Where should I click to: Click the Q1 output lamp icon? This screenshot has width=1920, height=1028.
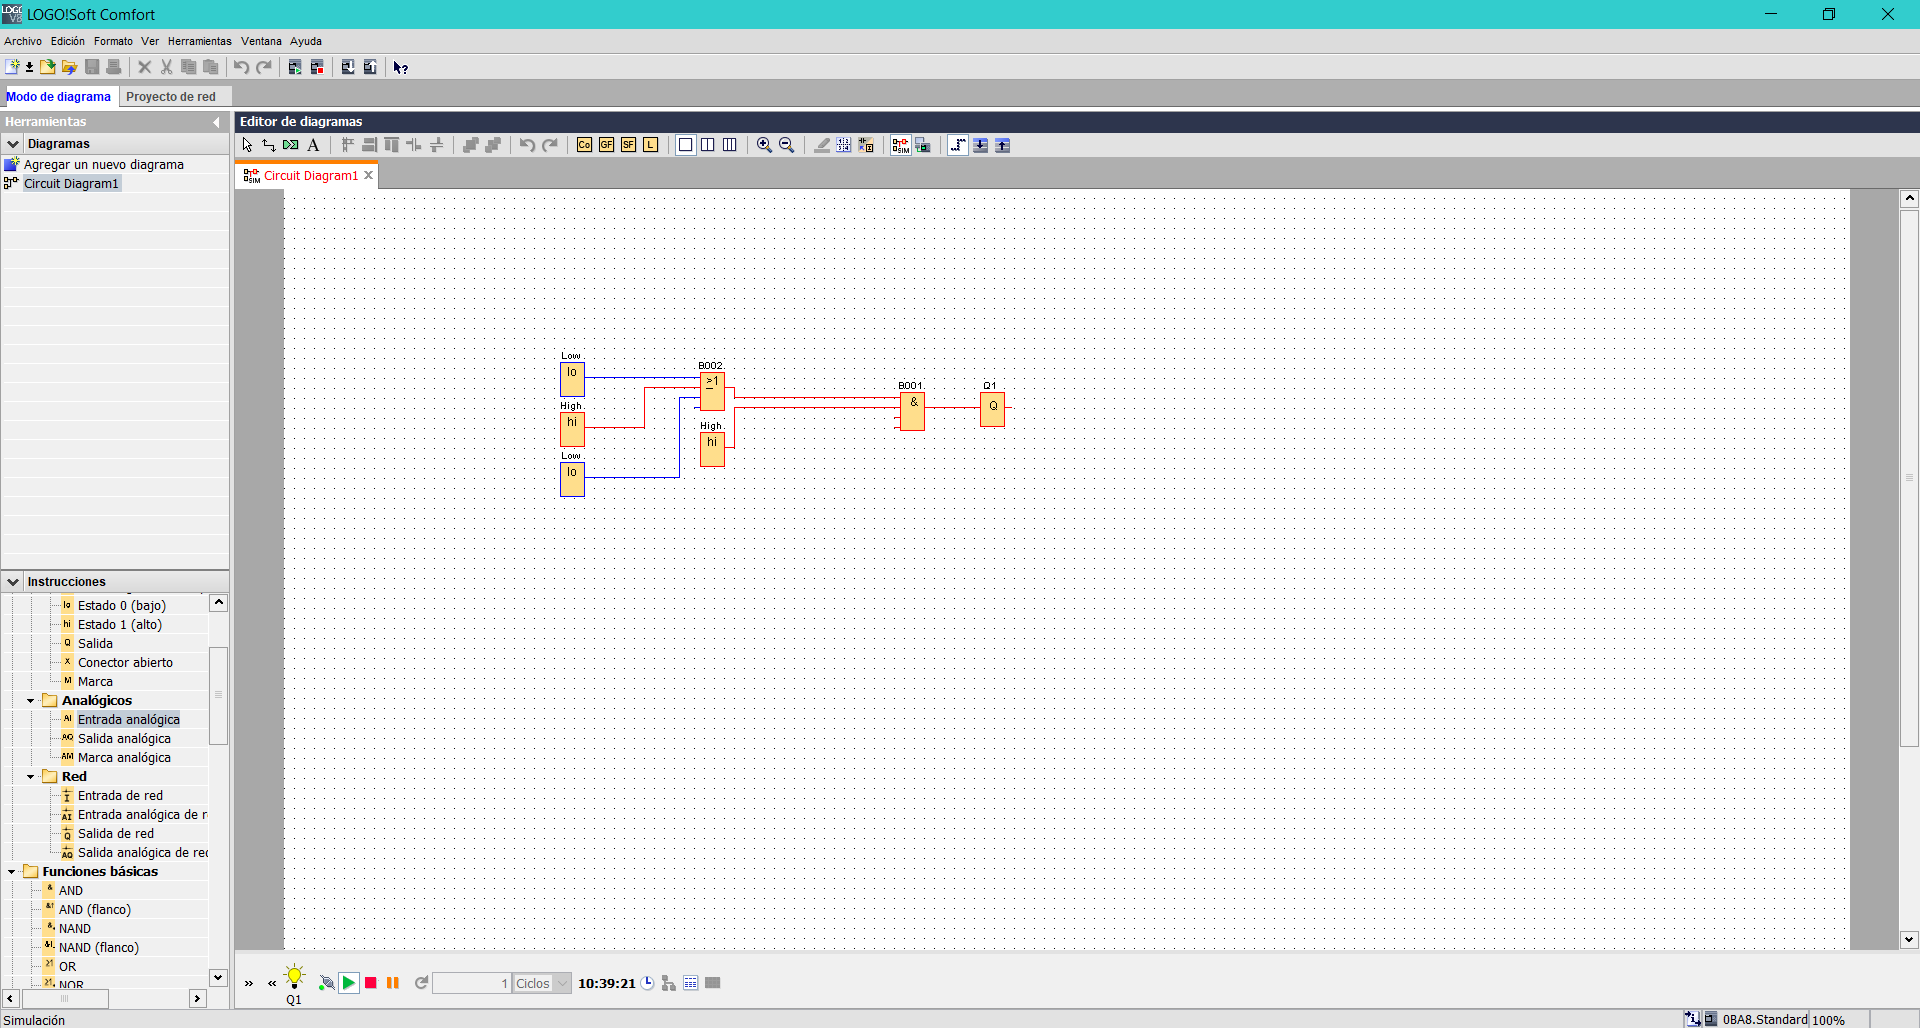294,978
